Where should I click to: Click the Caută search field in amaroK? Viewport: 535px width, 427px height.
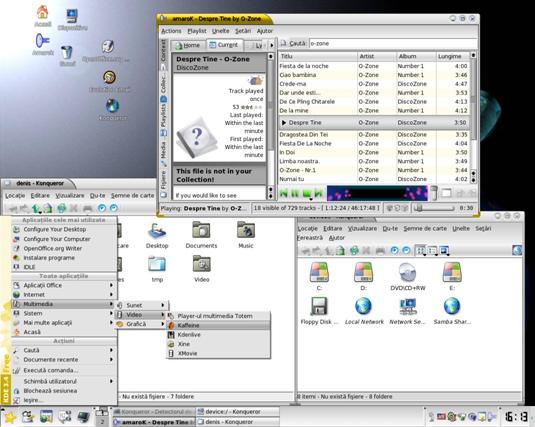(x=392, y=43)
